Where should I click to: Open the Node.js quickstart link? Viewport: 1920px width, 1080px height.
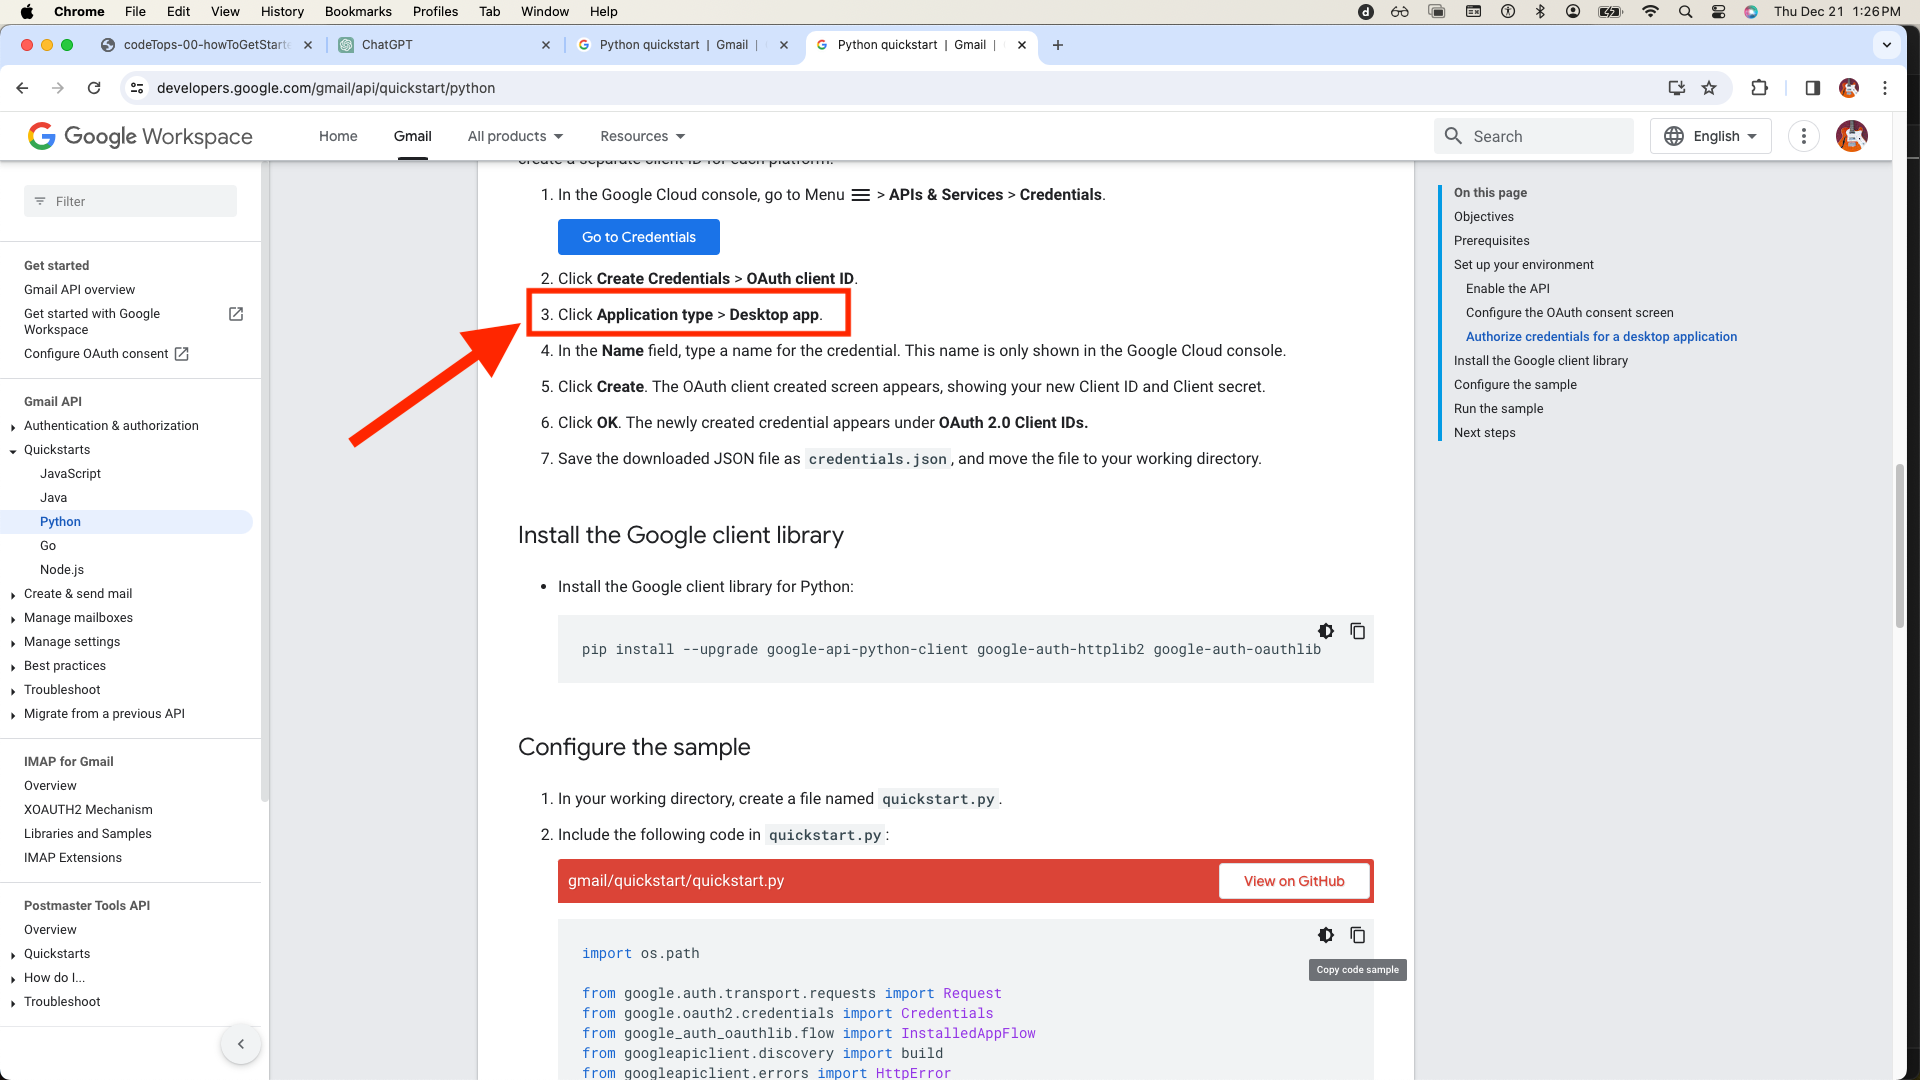click(62, 570)
